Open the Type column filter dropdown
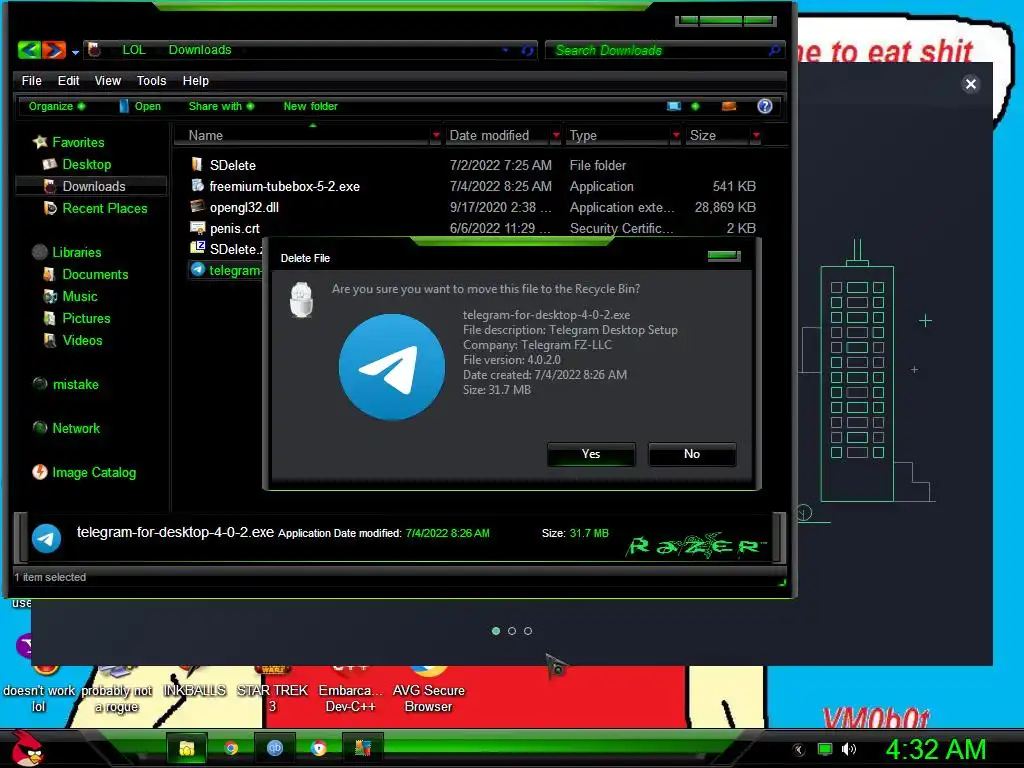This screenshot has height=768, width=1024. pos(676,135)
